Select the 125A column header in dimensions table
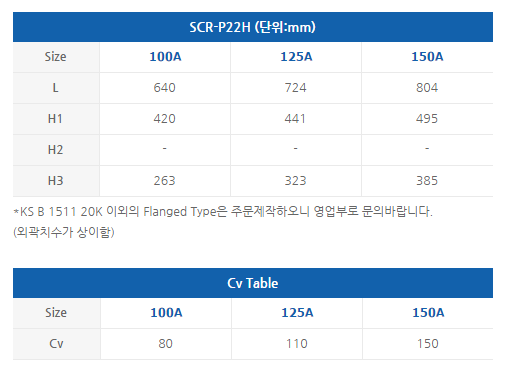This screenshot has height=392, width=508. pyautogui.click(x=296, y=57)
